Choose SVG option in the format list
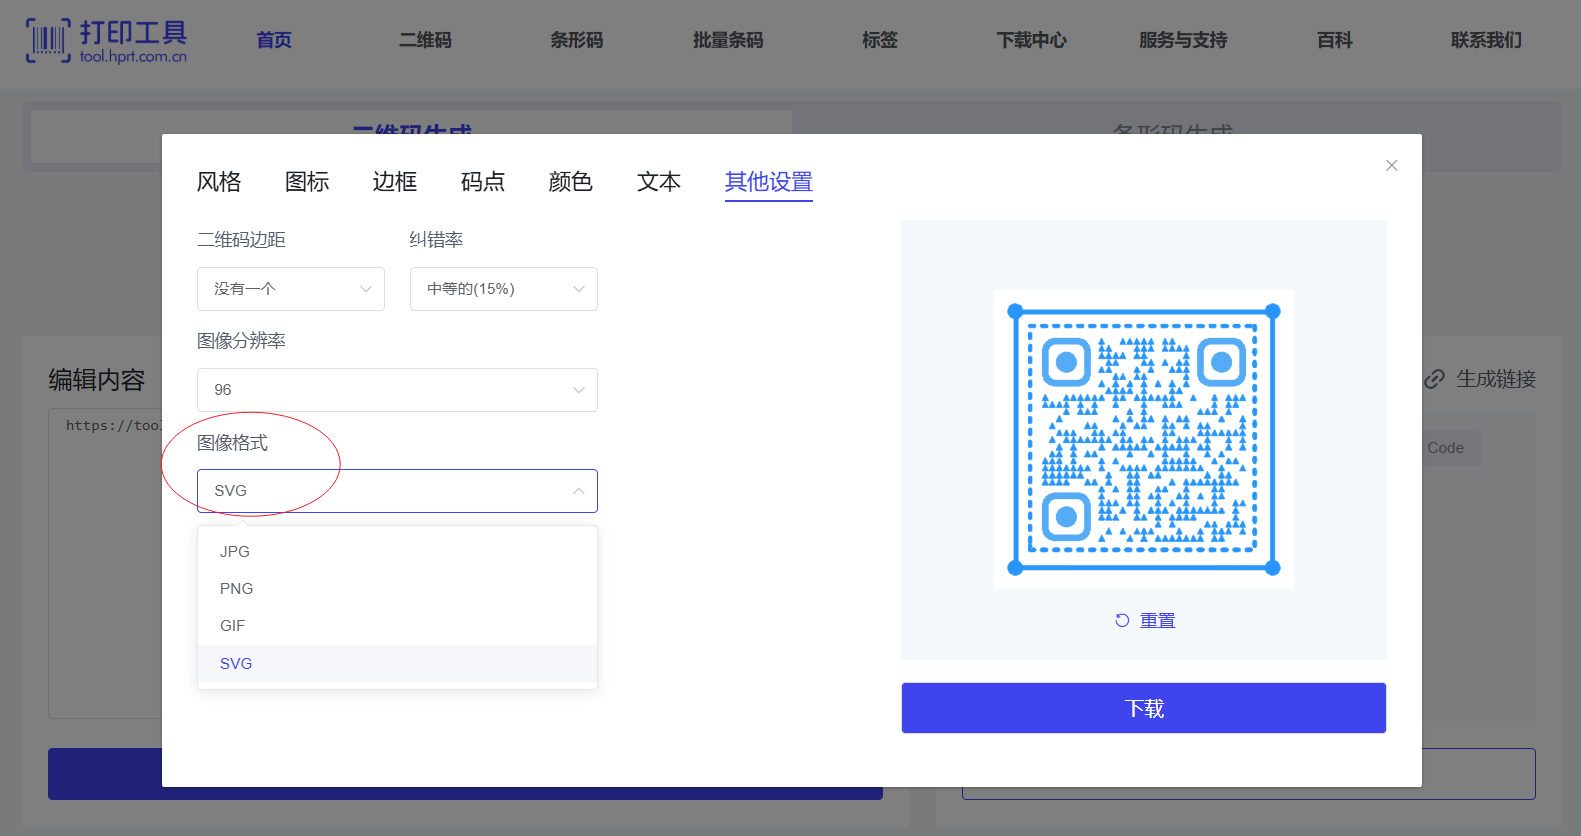This screenshot has height=836, width=1581. [x=397, y=664]
